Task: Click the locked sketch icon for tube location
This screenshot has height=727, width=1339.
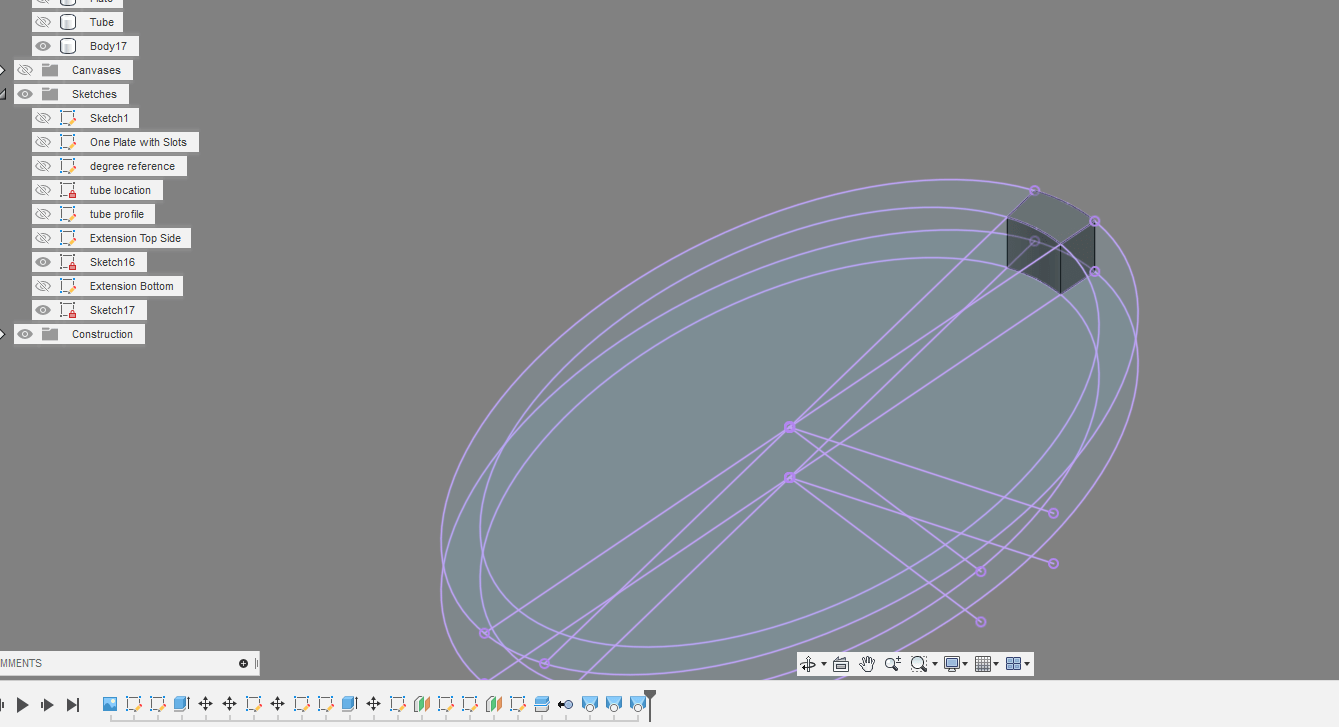Action: pyautogui.click(x=68, y=190)
